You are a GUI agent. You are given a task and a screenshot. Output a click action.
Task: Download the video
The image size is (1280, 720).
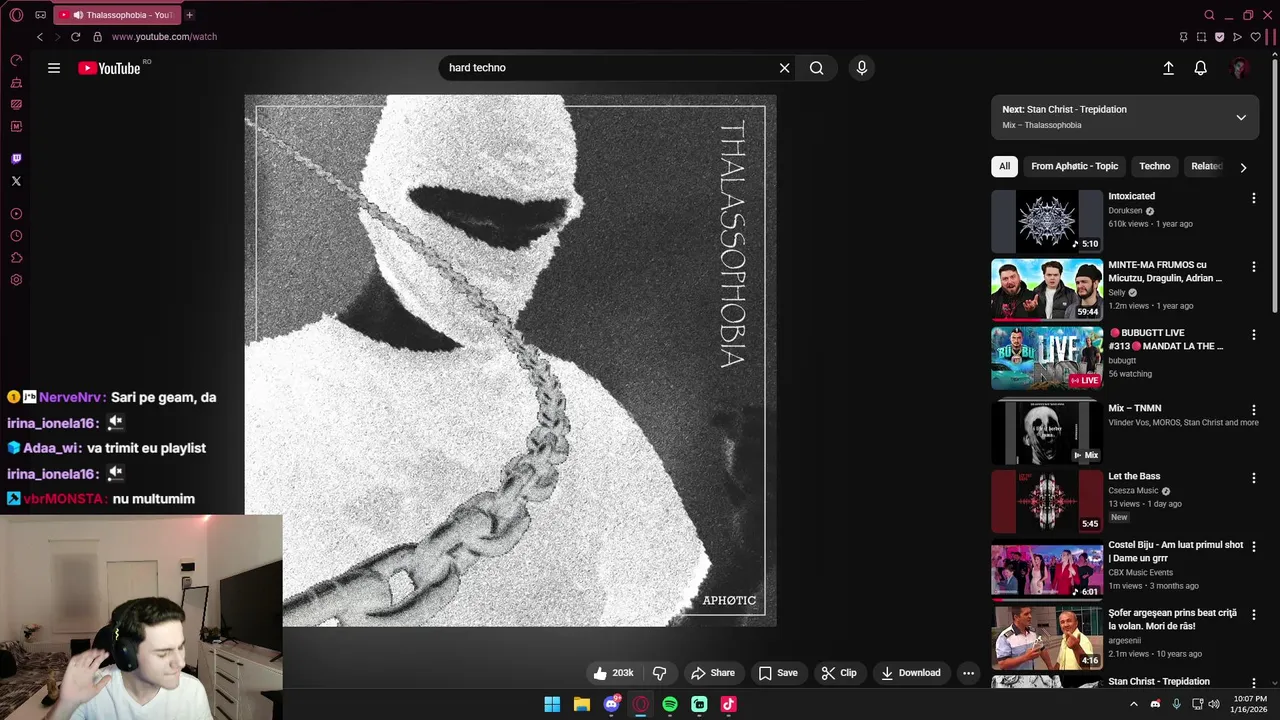pyautogui.click(x=911, y=673)
